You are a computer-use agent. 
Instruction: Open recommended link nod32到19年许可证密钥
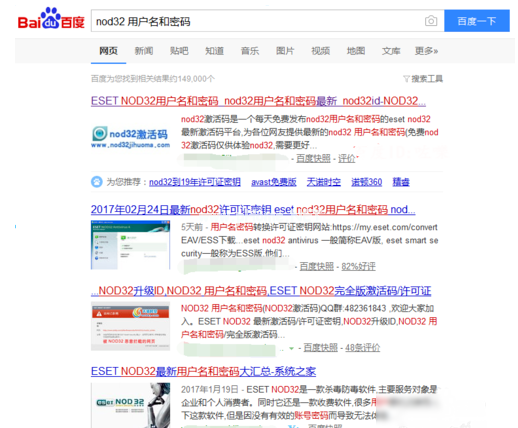tap(195, 182)
